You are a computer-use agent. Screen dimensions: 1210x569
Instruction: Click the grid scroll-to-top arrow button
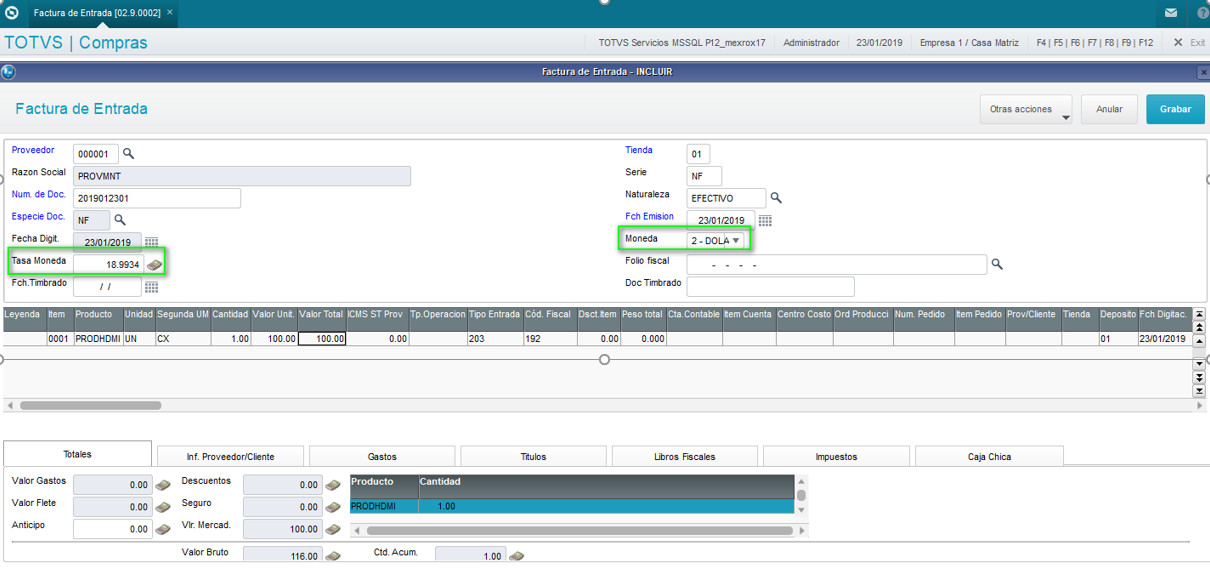1199,314
